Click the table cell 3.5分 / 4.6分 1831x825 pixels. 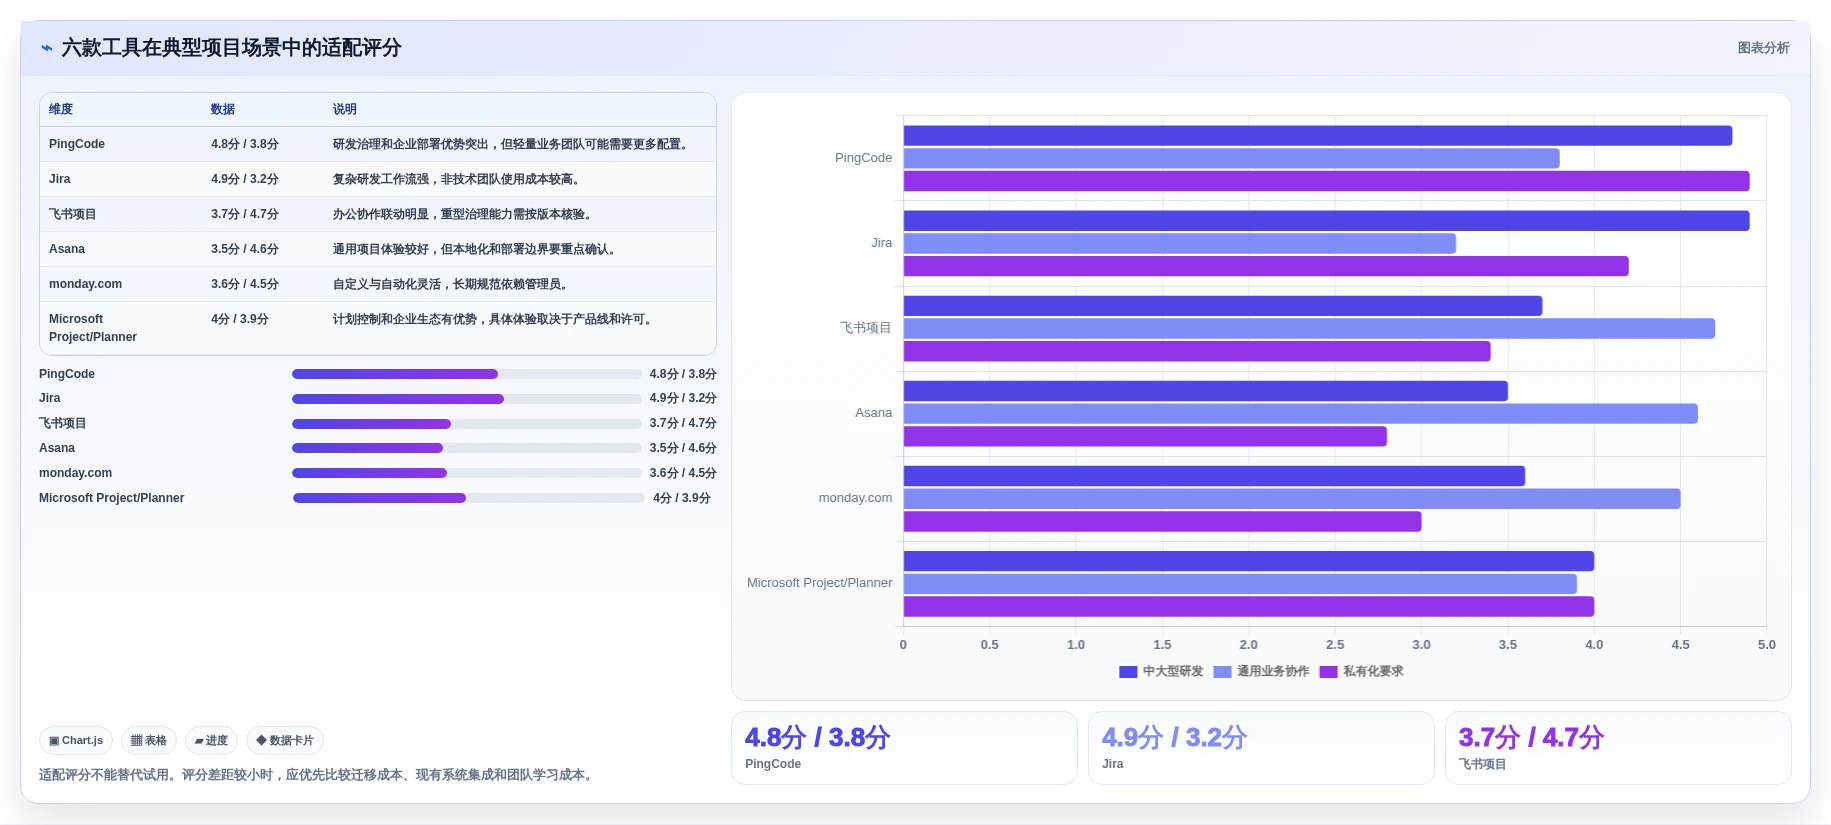(x=245, y=249)
